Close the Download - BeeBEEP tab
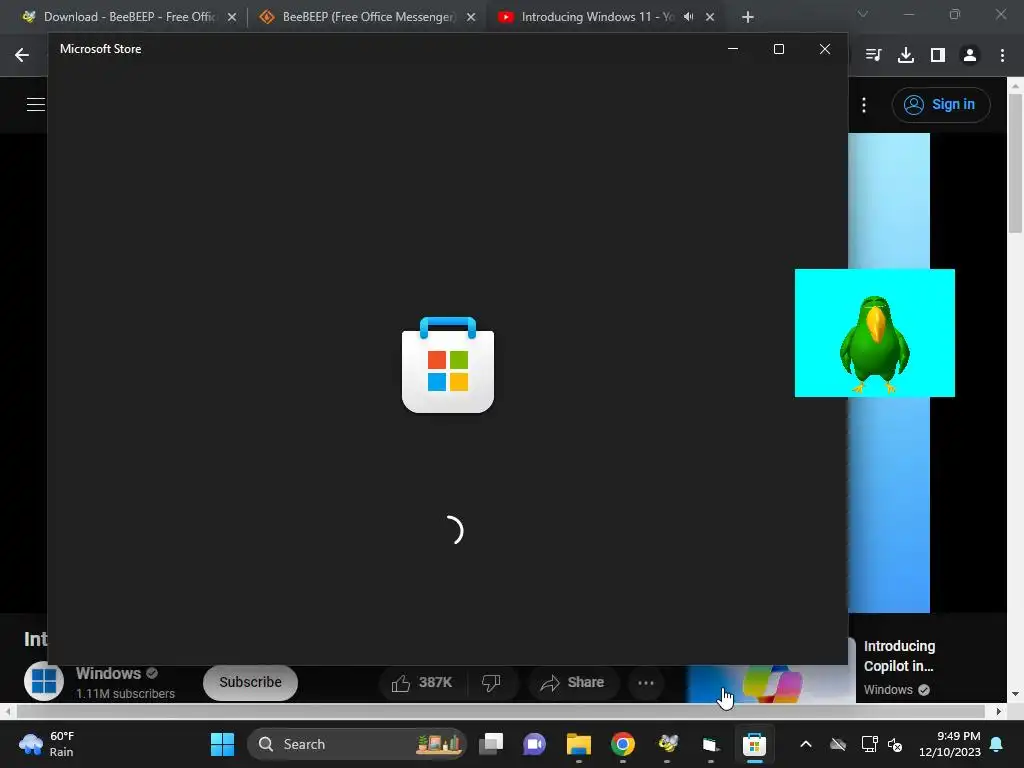This screenshot has height=768, width=1024. point(232,18)
